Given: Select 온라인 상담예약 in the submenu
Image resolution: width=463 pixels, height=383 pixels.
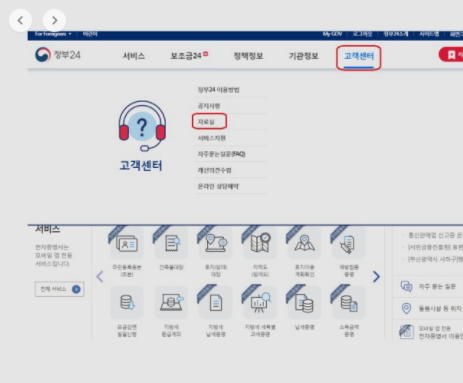Looking at the screenshot, I should (x=218, y=186).
